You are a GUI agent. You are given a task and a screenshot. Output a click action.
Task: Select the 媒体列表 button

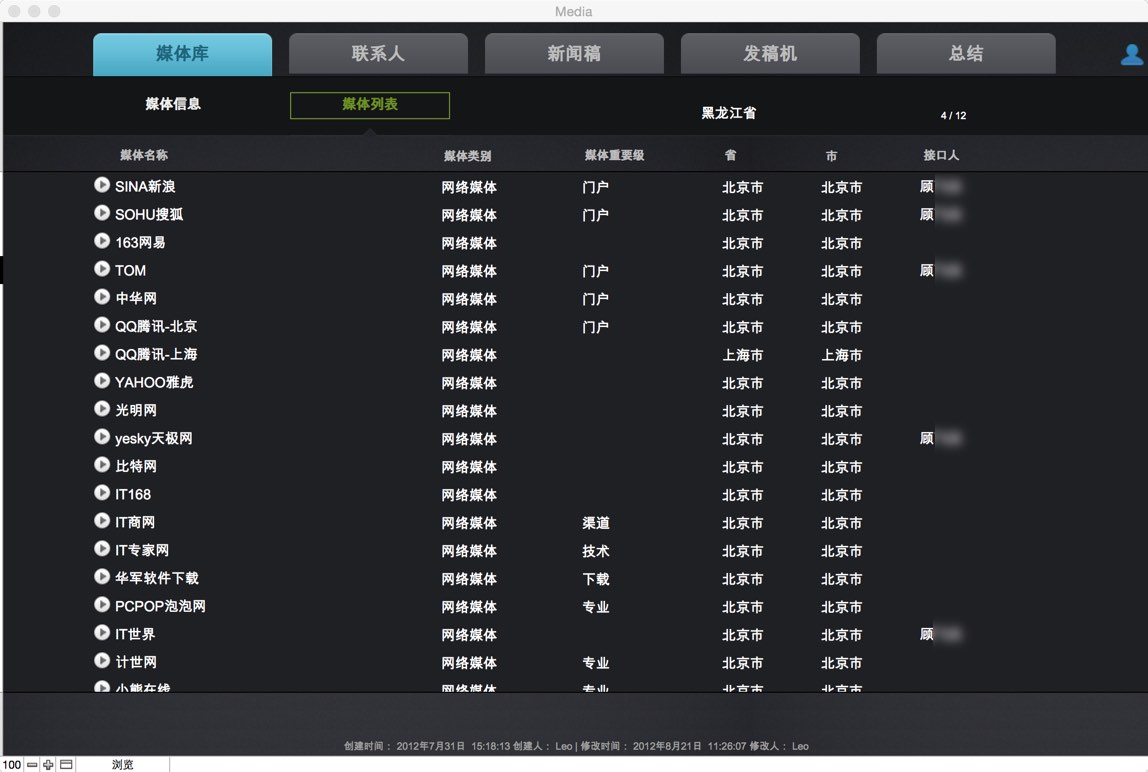370,105
